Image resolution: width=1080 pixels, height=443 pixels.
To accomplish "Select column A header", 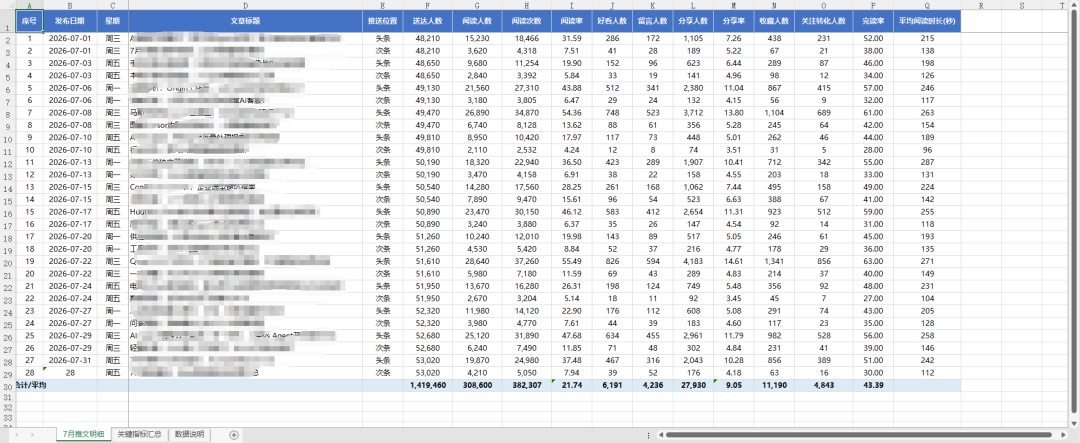I will 29,5.
